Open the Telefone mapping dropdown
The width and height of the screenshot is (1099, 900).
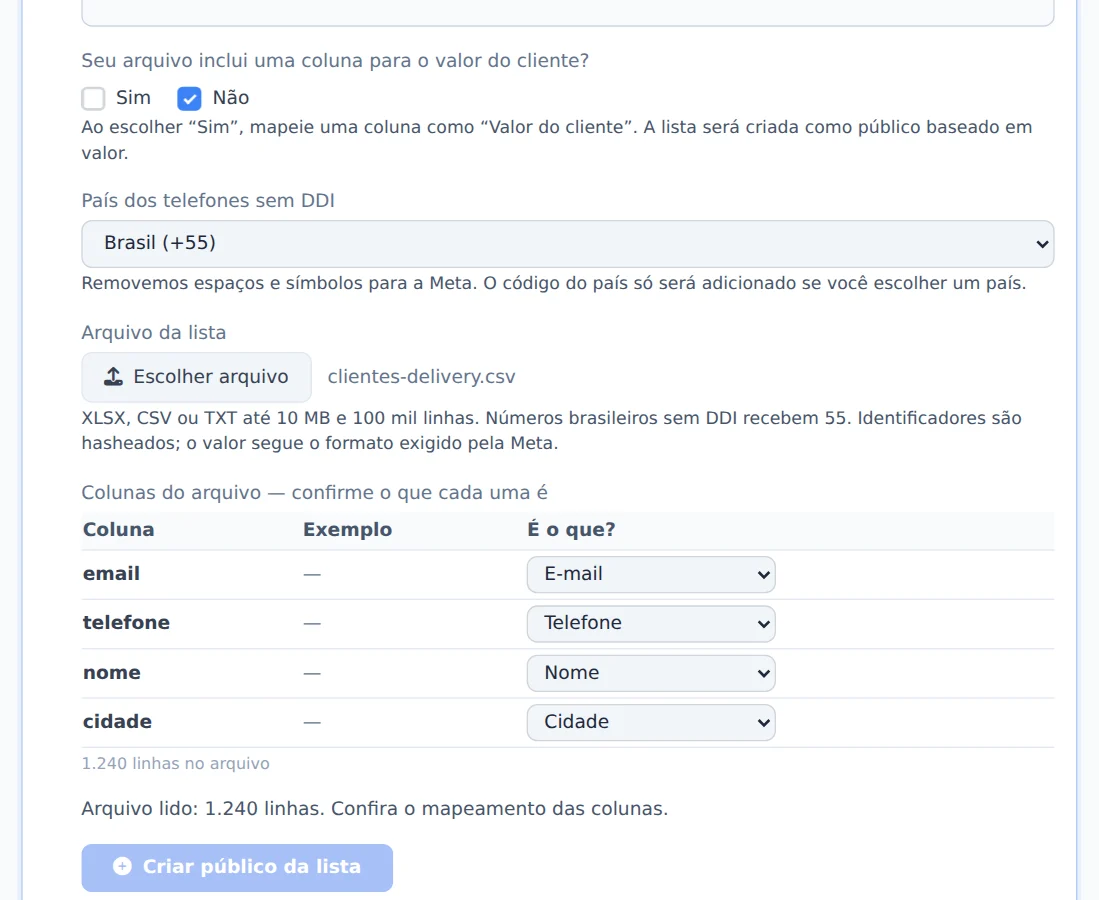tap(651, 624)
